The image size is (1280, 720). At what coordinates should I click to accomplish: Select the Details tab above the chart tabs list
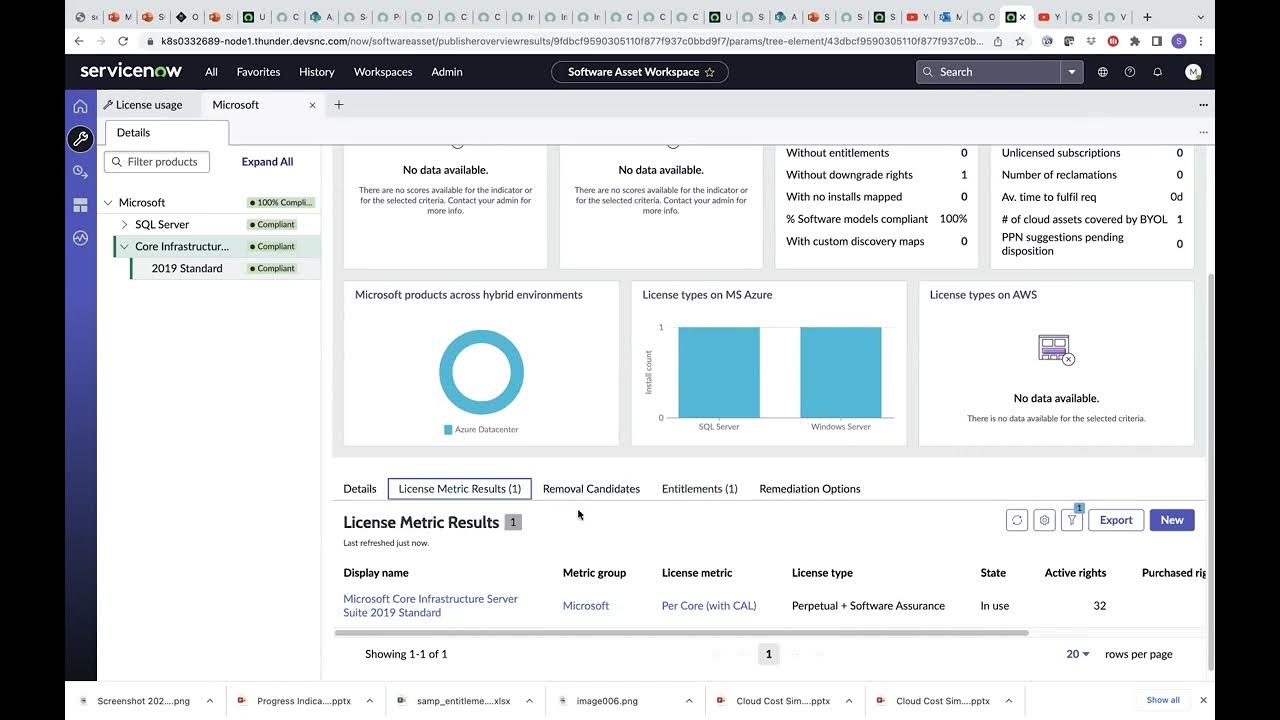(360, 489)
